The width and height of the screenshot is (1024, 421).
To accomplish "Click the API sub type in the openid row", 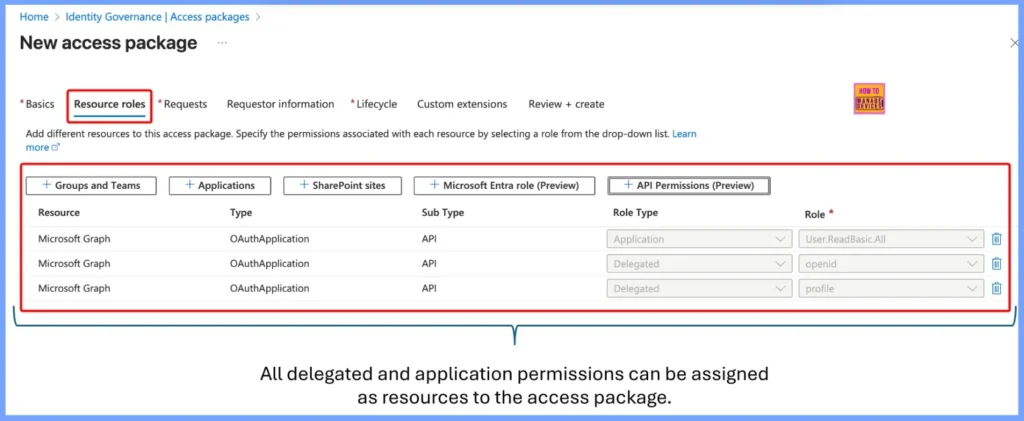I will click(x=430, y=264).
